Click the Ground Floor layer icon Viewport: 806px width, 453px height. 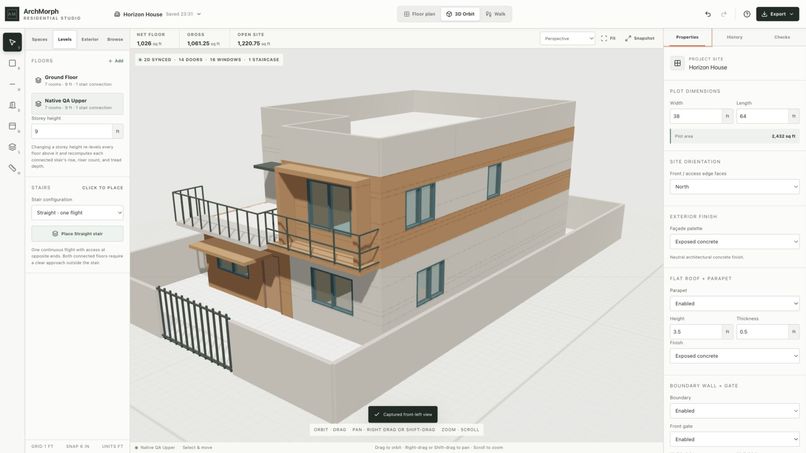[x=38, y=80]
